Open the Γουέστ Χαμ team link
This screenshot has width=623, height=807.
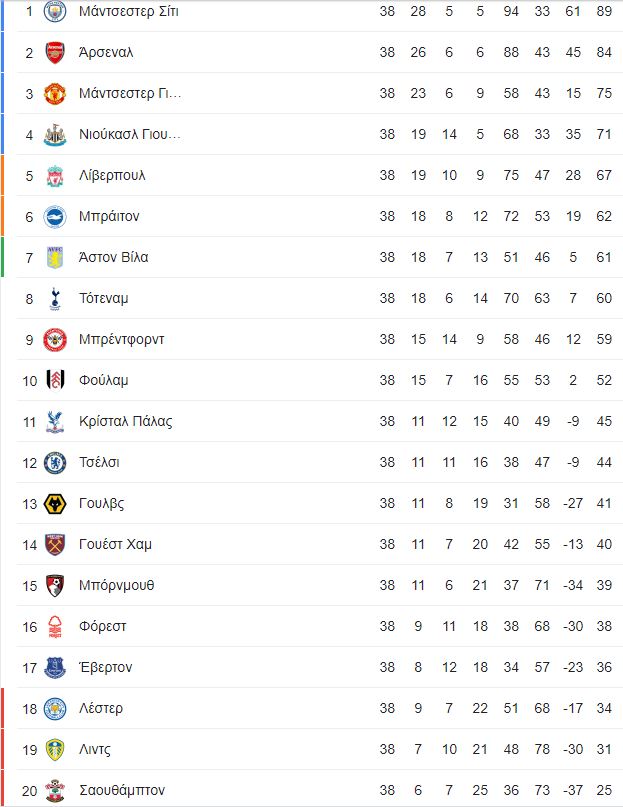coord(115,545)
